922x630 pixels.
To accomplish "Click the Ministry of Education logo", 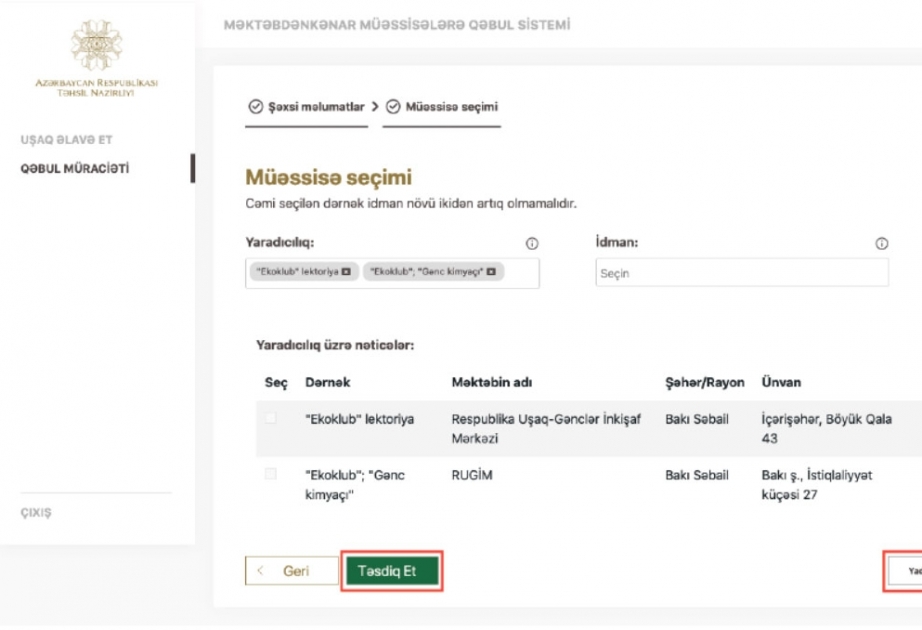I will (x=96, y=58).
